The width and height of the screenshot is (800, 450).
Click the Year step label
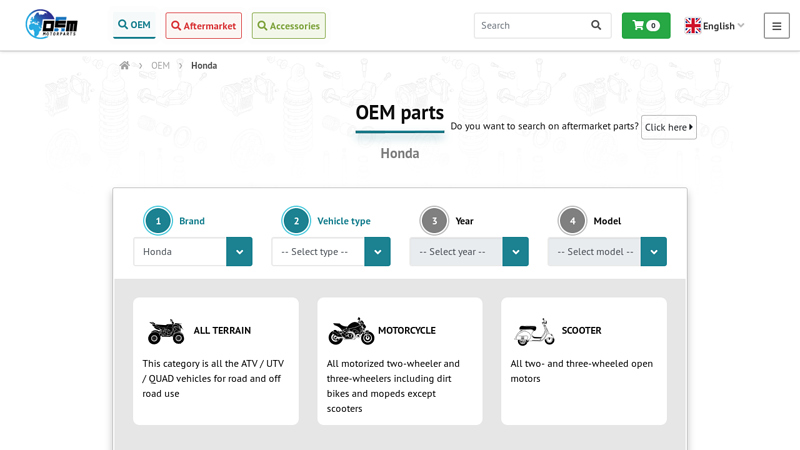pos(464,221)
